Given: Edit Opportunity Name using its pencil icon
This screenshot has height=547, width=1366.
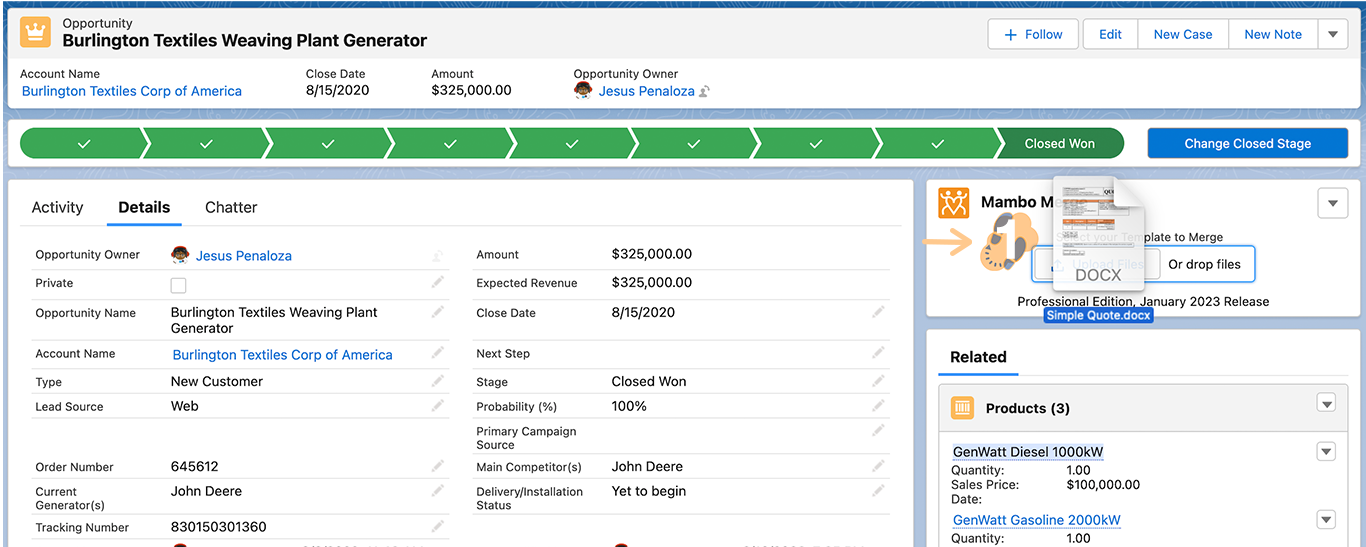Looking at the screenshot, I should [x=437, y=313].
